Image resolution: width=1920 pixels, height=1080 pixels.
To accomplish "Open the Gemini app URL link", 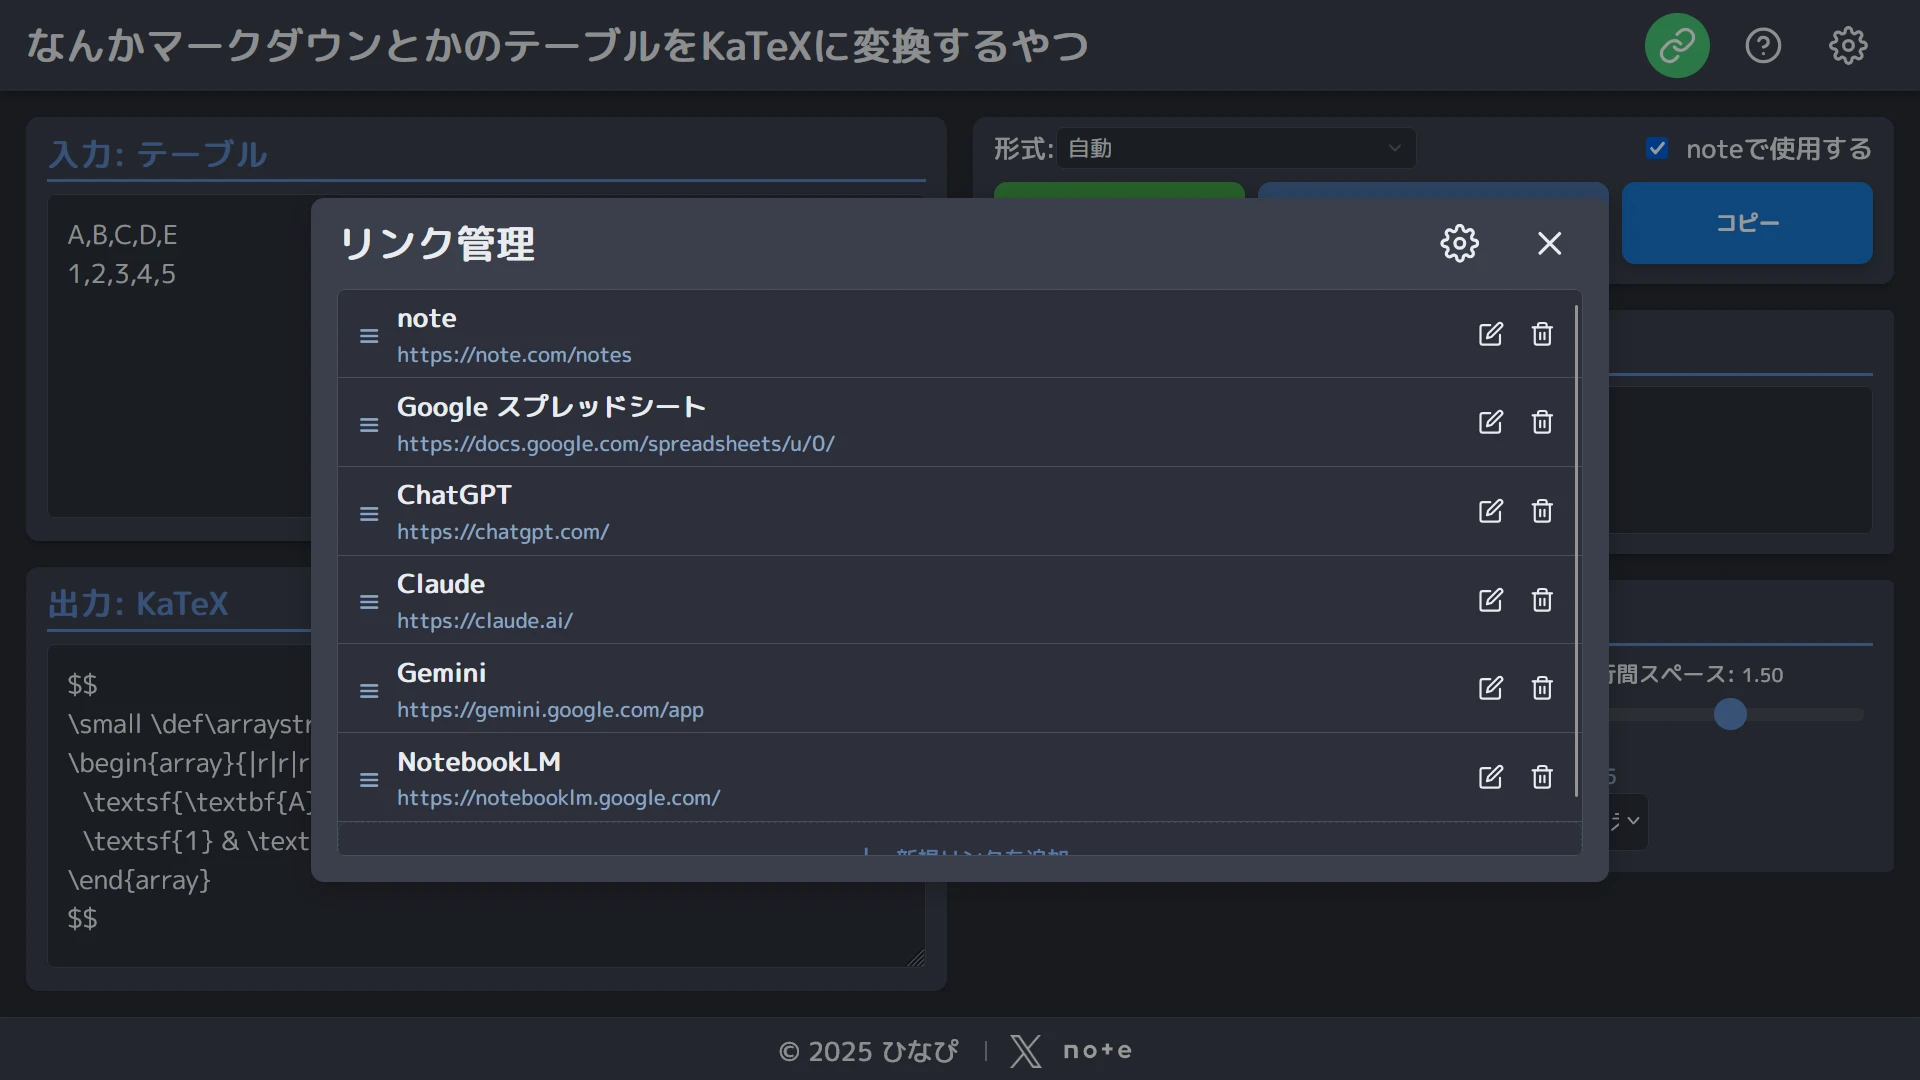I will tap(550, 710).
